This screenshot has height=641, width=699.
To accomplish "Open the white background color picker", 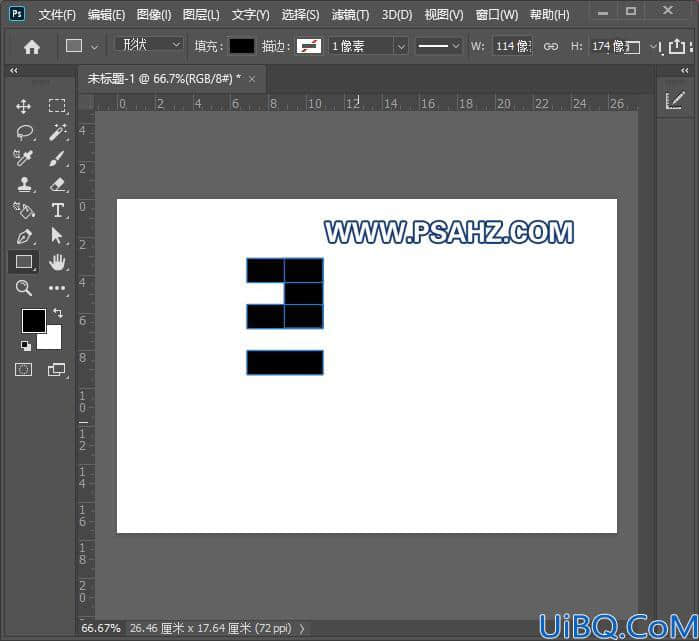I will click(52, 340).
